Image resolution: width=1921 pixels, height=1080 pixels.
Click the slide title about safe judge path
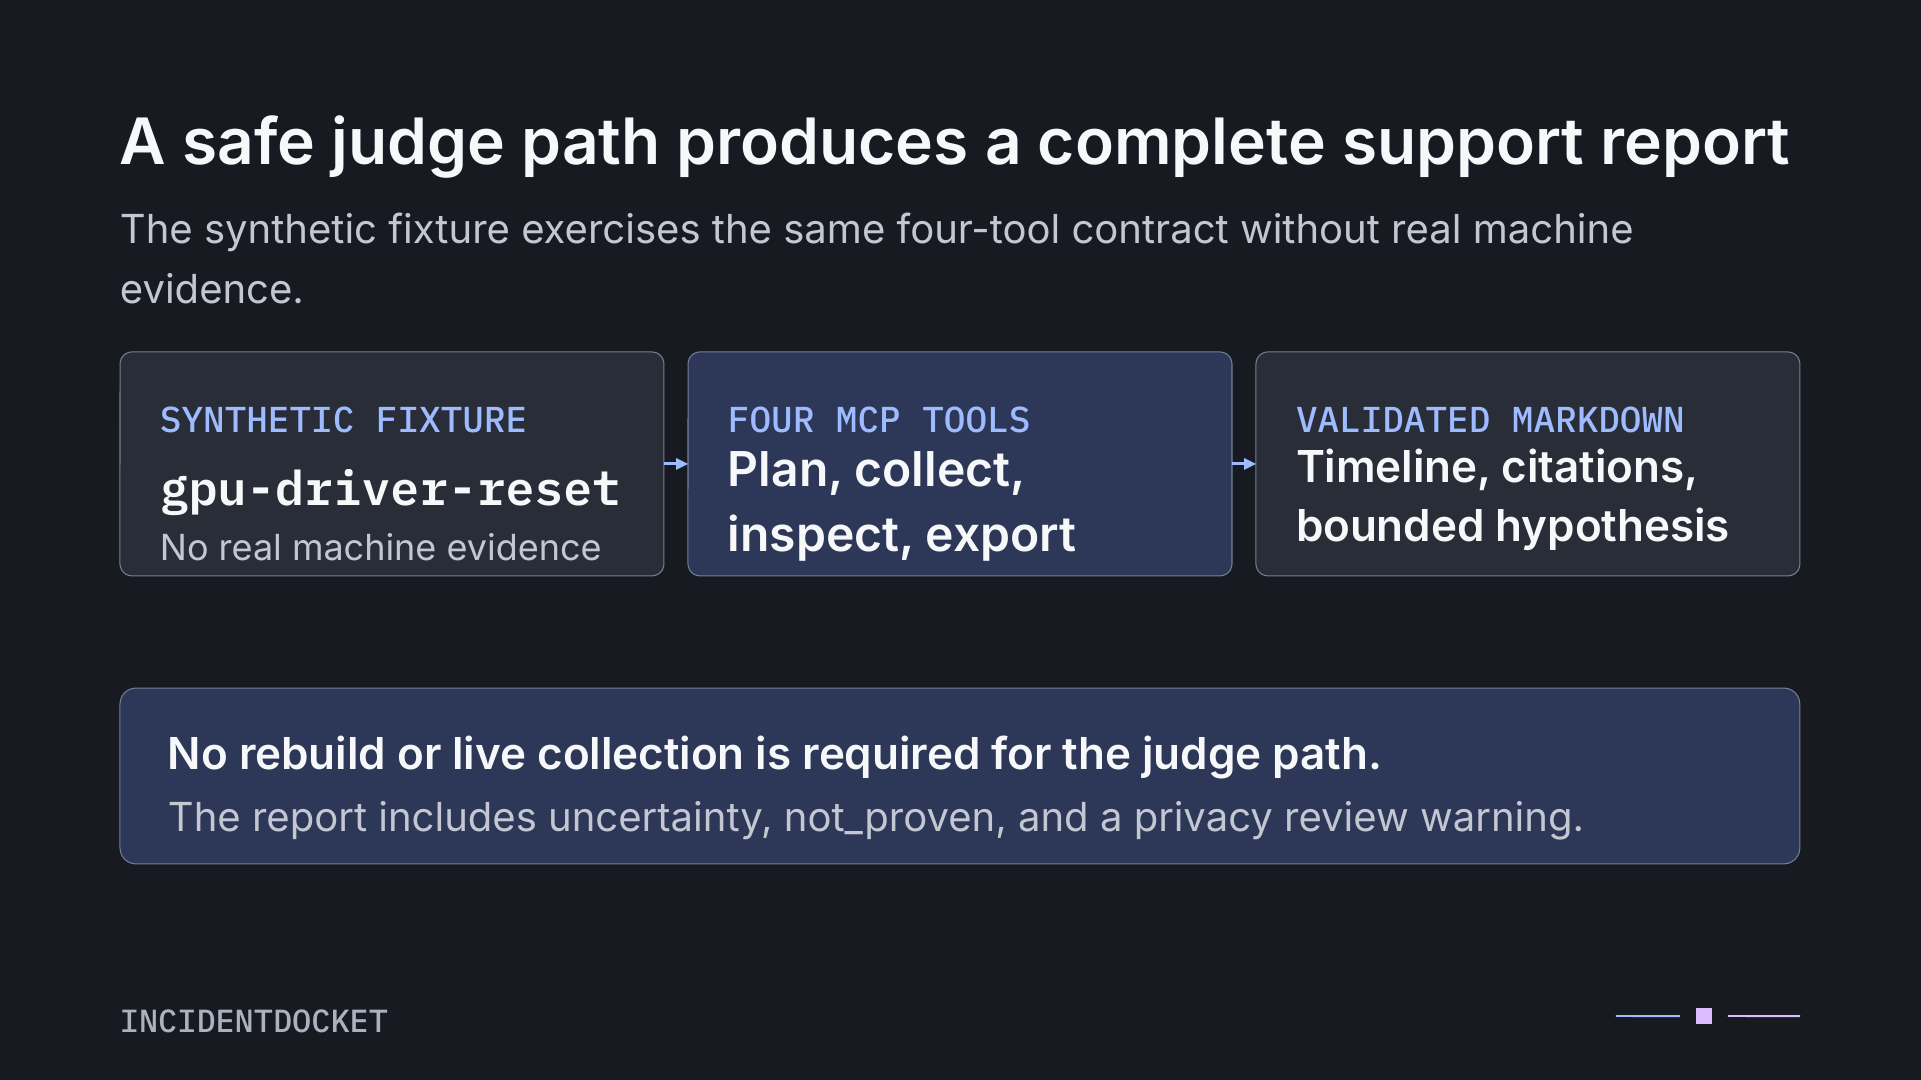tap(954, 143)
